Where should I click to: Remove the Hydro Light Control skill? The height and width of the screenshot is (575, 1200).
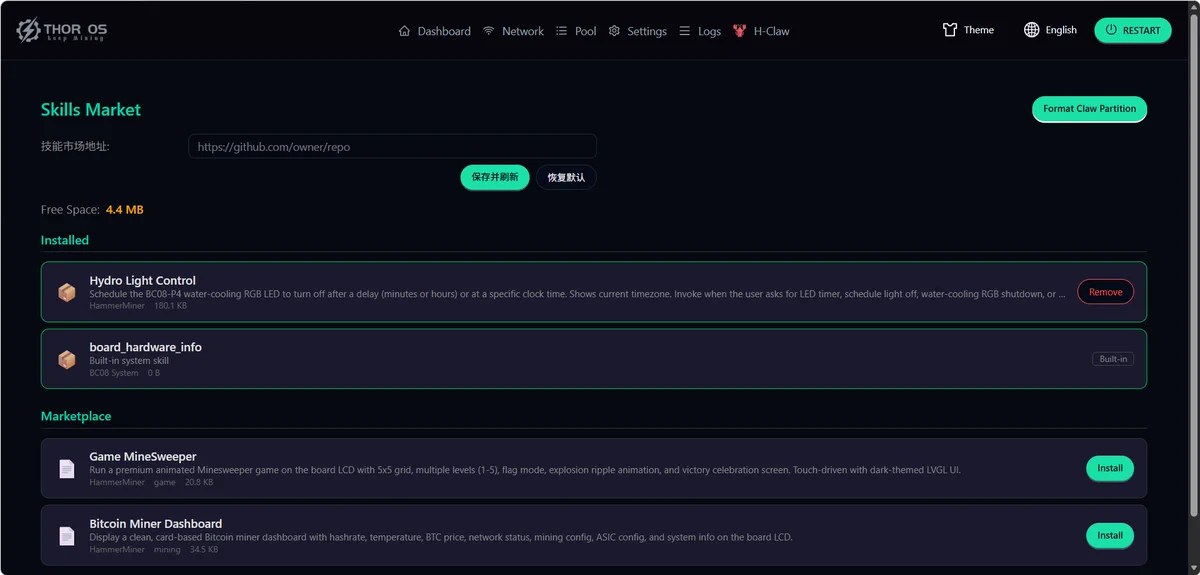[1105, 292]
